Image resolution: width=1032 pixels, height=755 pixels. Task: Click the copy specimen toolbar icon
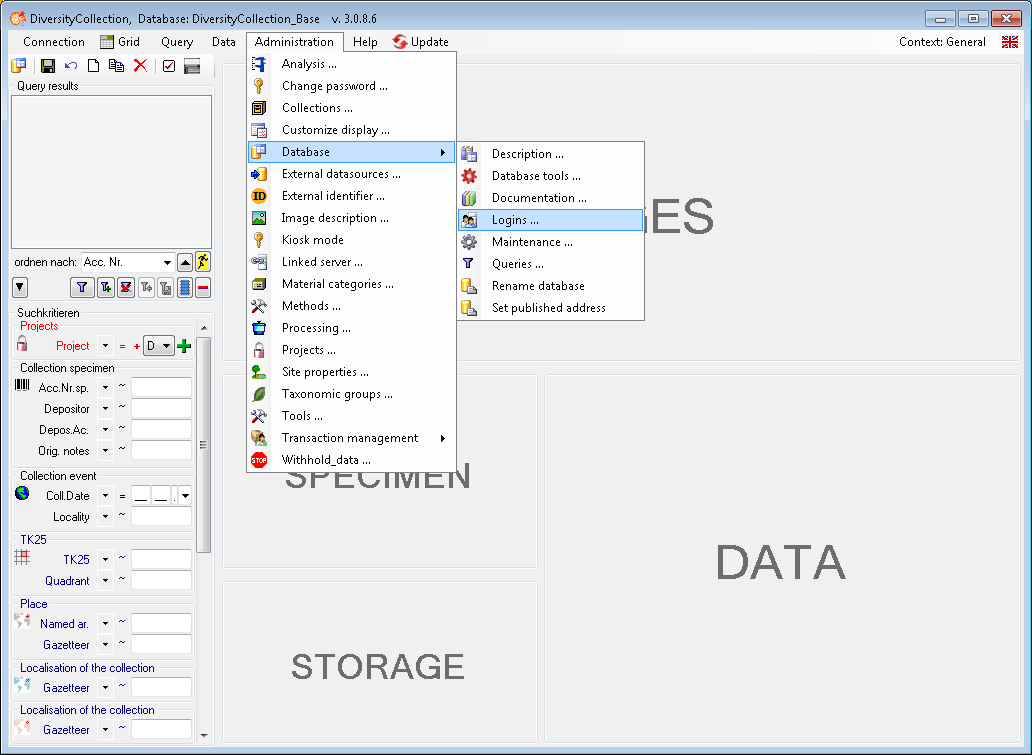(x=116, y=66)
